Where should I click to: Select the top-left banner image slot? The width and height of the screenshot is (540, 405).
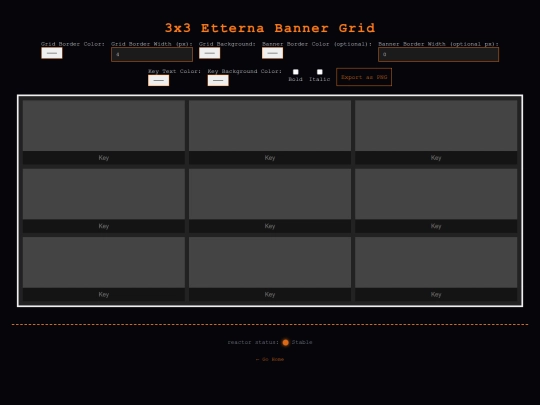tap(104, 125)
